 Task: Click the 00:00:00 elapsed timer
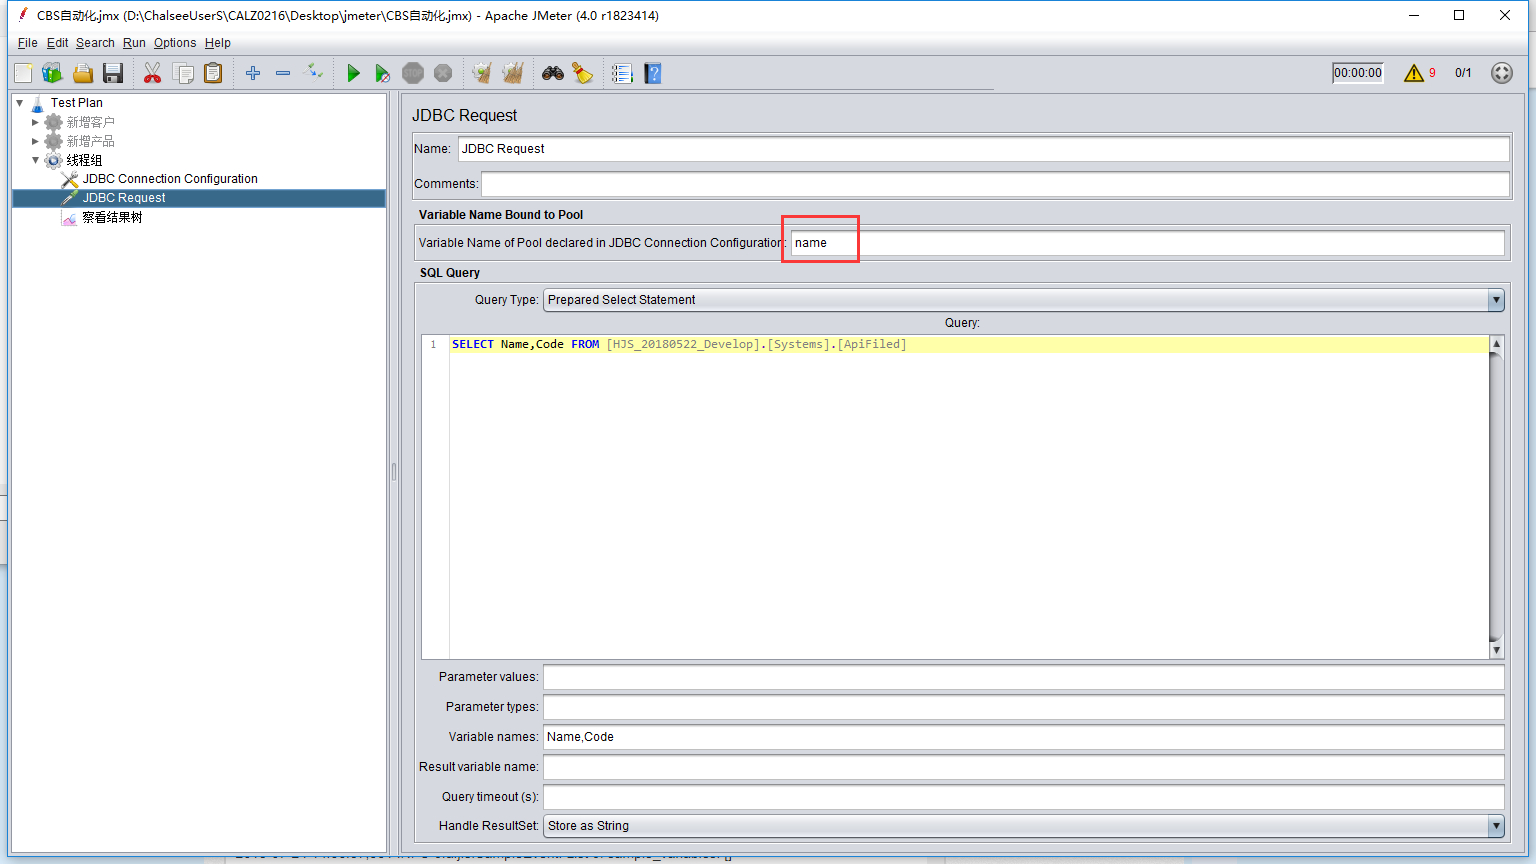[x=1358, y=73]
